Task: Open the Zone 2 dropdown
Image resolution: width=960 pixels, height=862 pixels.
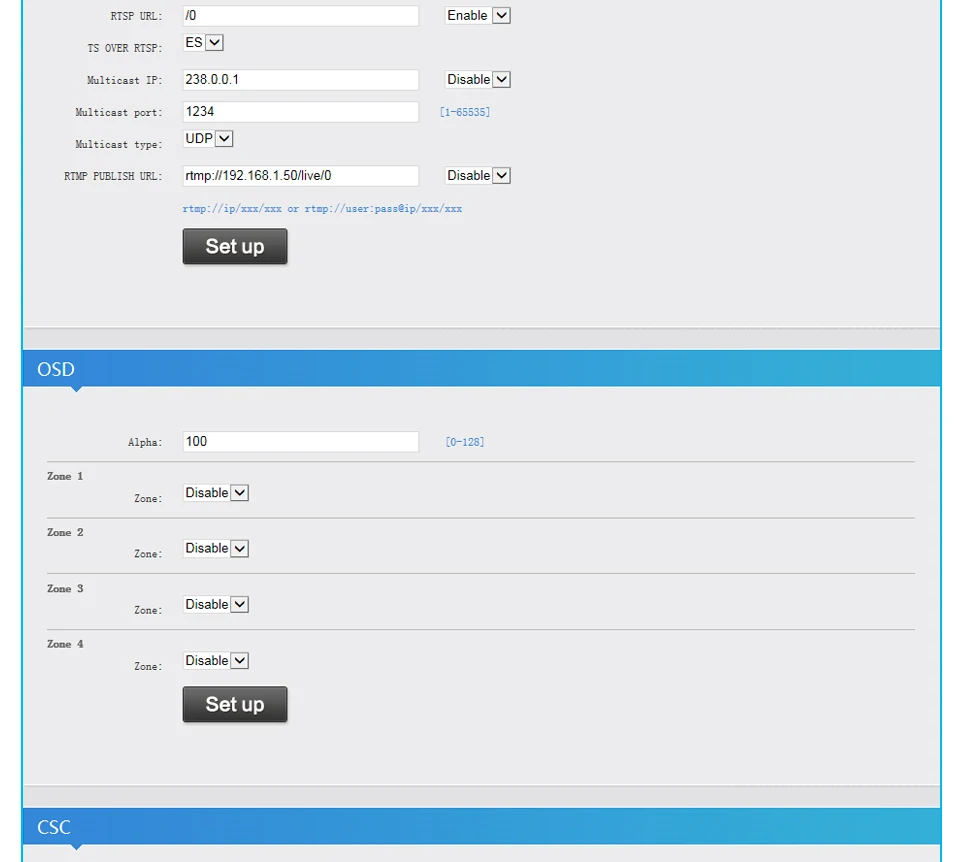Action: [x=216, y=549]
